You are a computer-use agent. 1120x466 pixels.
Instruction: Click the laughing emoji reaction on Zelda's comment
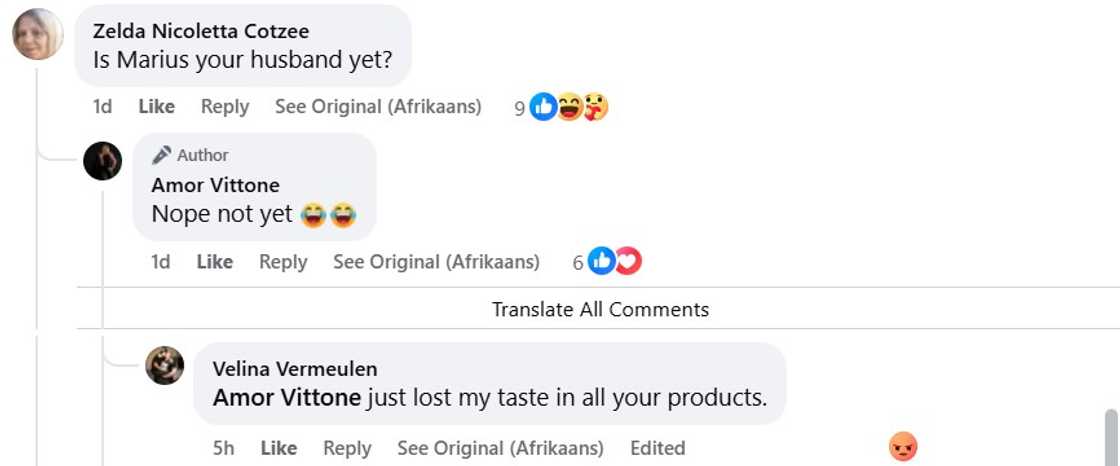point(570,107)
